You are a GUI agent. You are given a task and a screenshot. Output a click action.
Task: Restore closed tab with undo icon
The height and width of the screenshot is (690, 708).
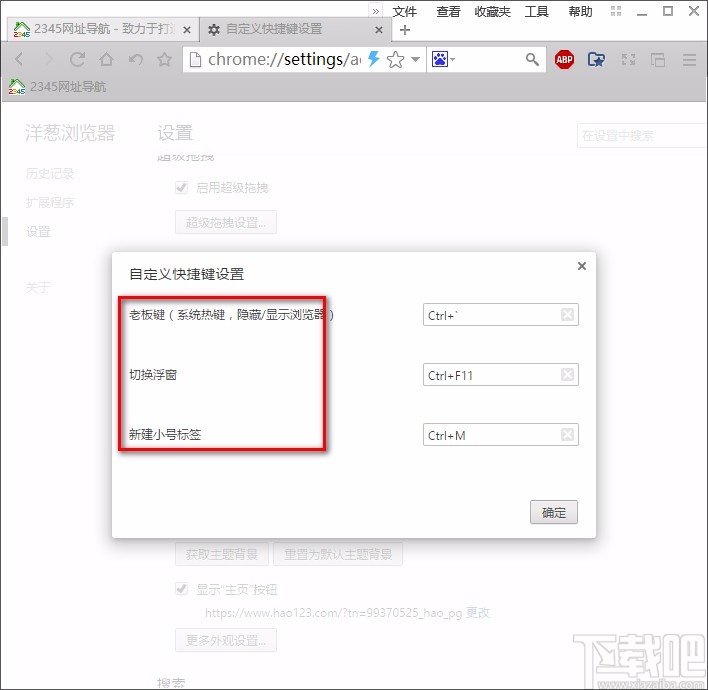tap(135, 59)
